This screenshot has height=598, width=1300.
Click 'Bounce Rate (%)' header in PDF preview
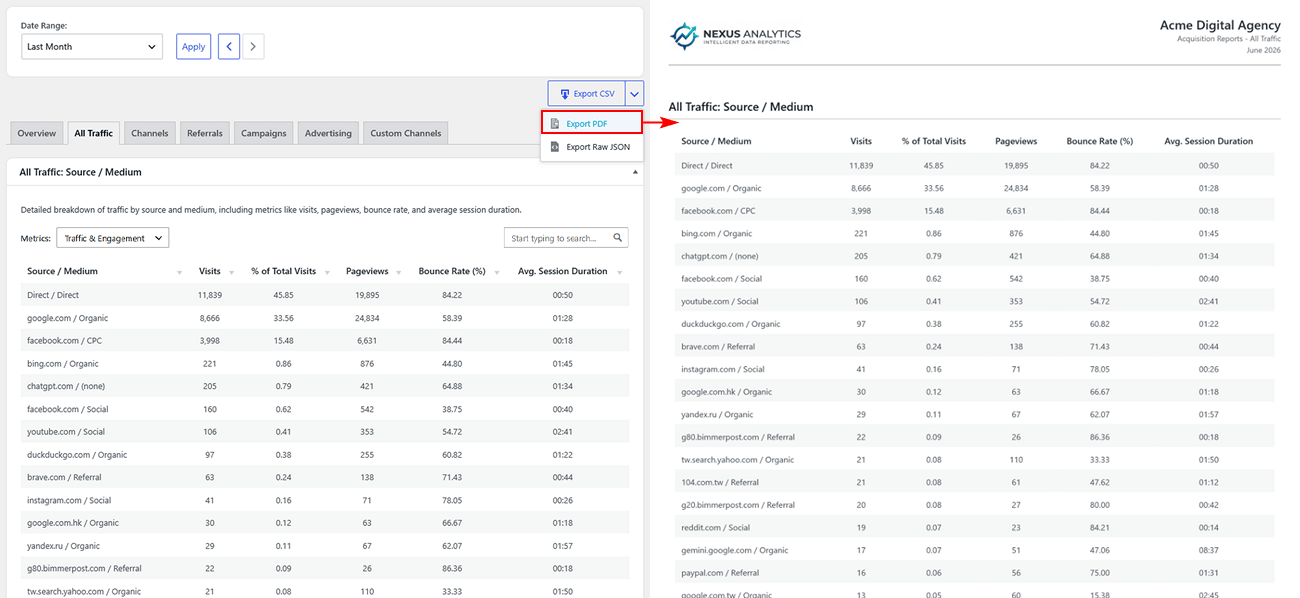tap(1100, 141)
